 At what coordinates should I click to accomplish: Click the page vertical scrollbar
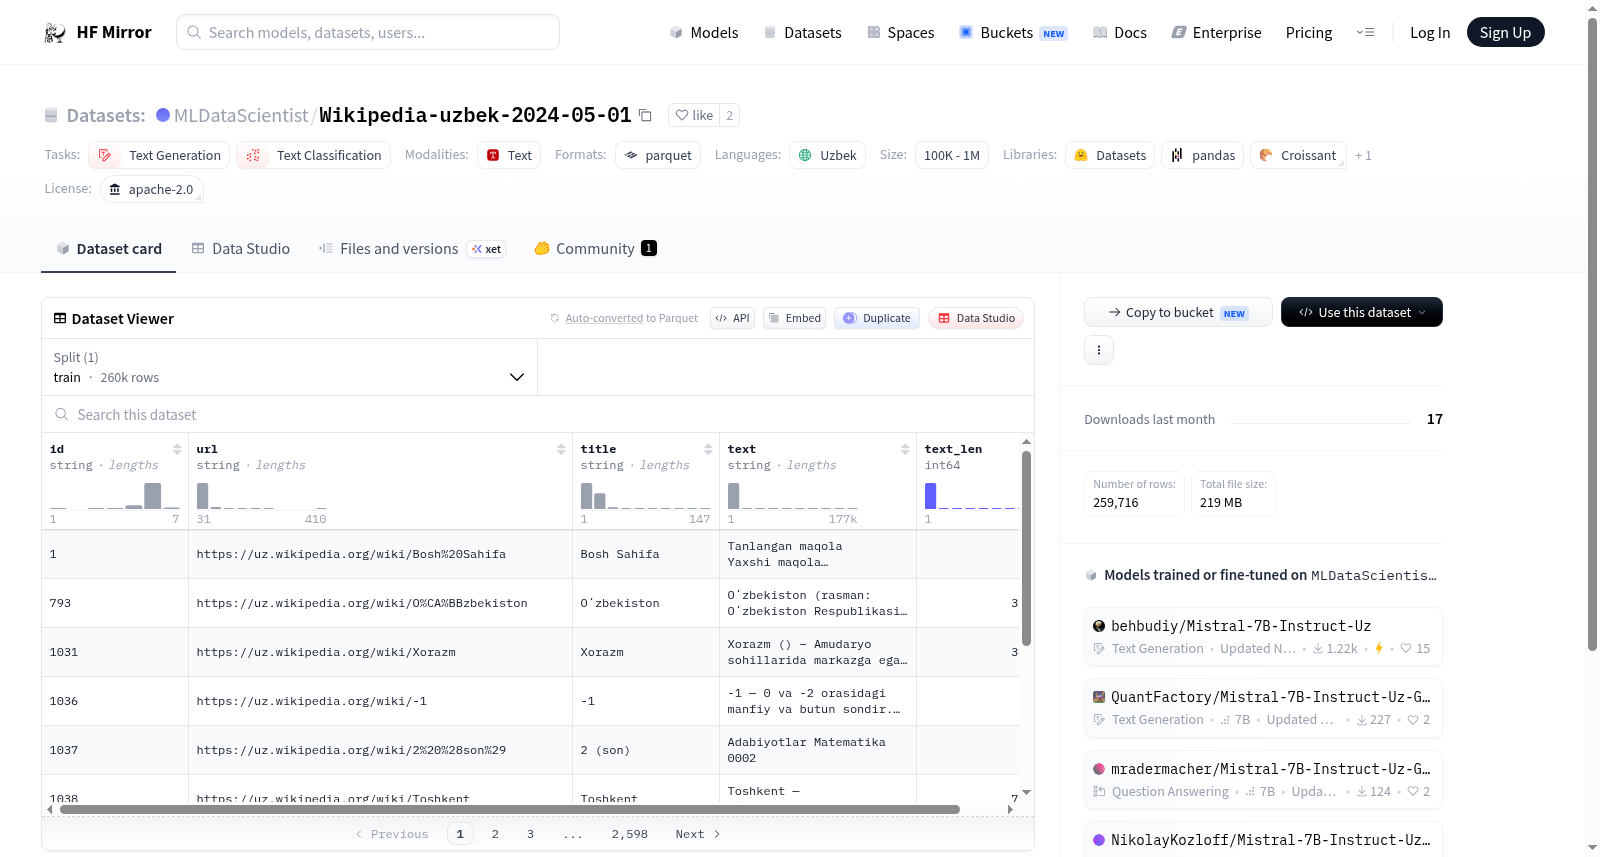[1592, 335]
